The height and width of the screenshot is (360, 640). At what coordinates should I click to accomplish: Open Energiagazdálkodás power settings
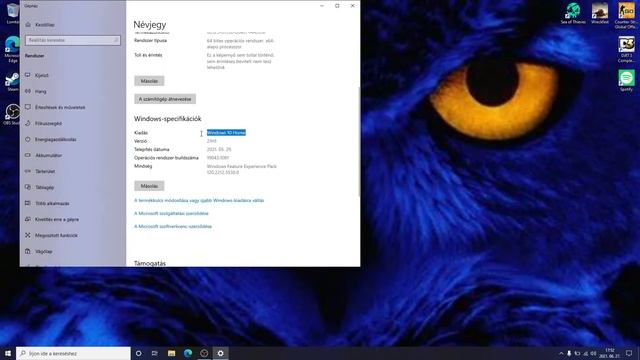click(56, 140)
